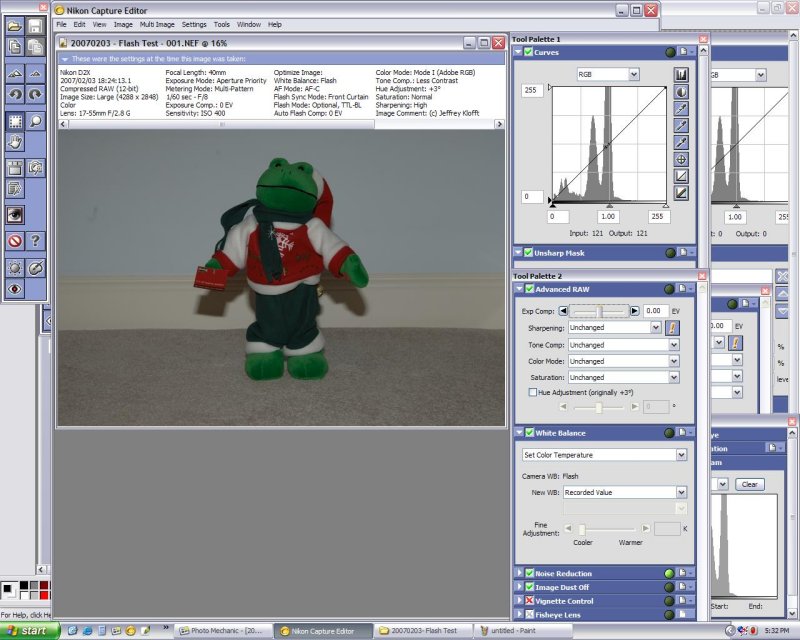Click the small mountains zoom-out icon
The height and width of the screenshot is (640, 800).
pyautogui.click(x=35, y=74)
